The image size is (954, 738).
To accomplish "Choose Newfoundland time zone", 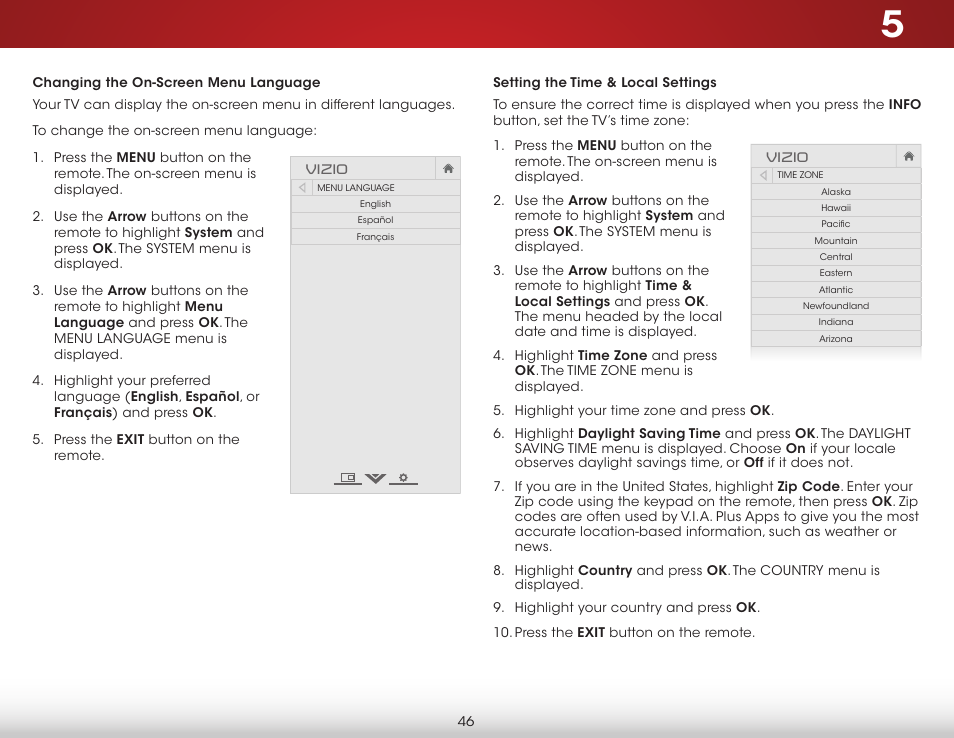I will [836, 306].
